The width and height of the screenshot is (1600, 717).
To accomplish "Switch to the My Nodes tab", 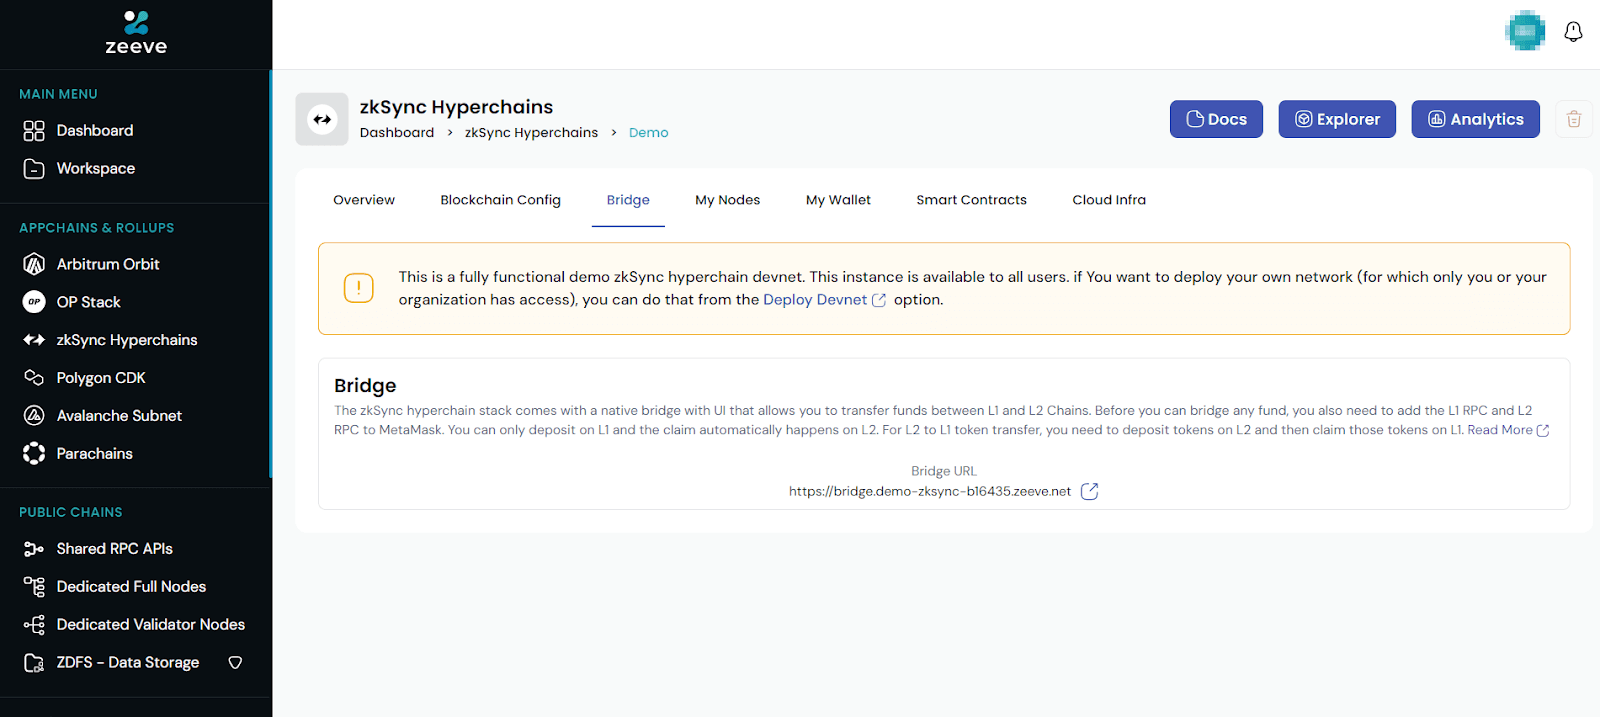I will pyautogui.click(x=728, y=200).
